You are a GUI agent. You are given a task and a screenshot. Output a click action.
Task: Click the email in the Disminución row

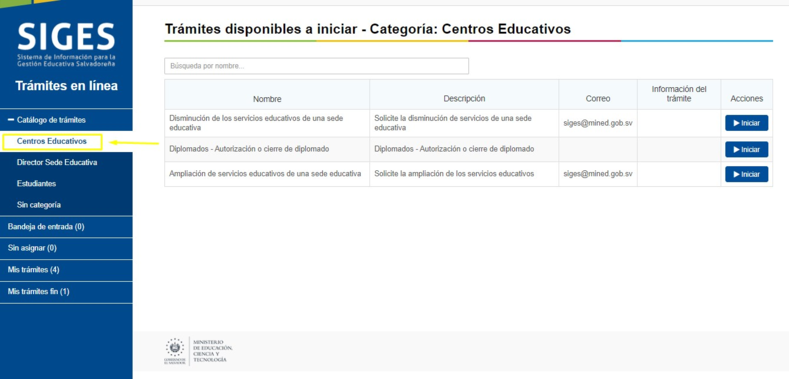pyautogui.click(x=598, y=123)
